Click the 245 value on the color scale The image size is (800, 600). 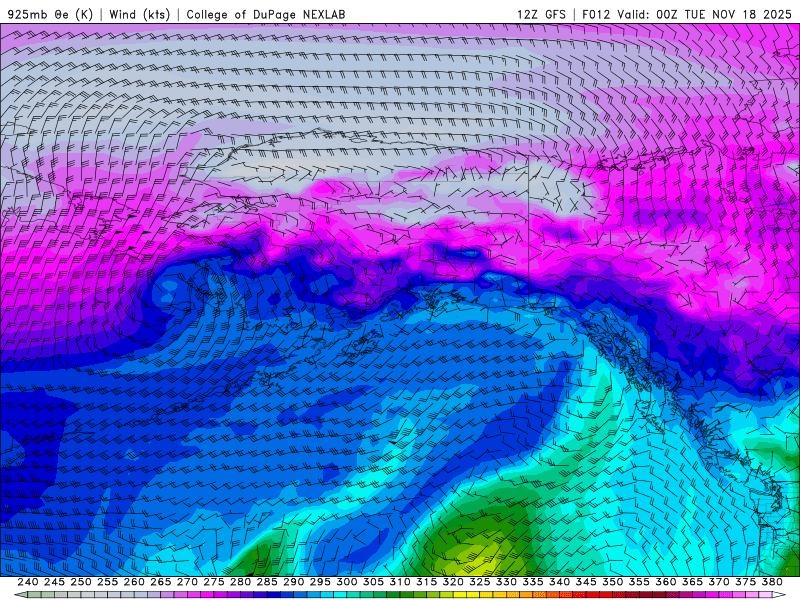pos(54,582)
